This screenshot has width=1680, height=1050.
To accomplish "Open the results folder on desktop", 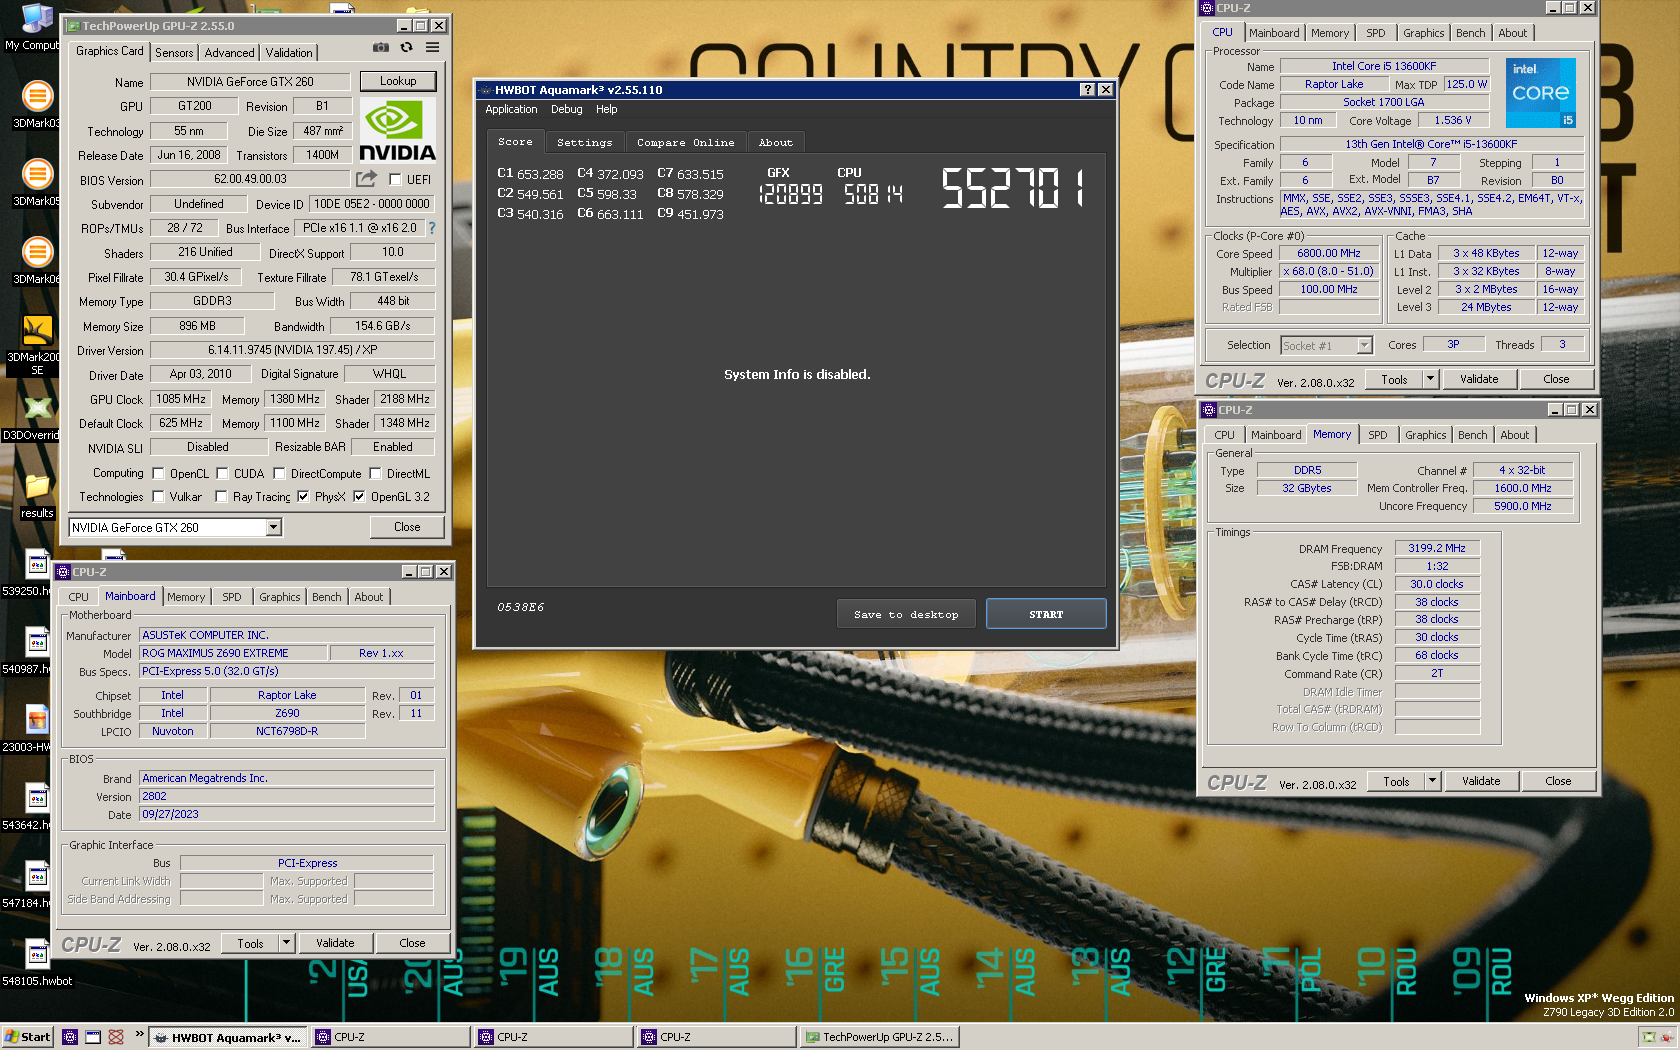I will pyautogui.click(x=37, y=487).
